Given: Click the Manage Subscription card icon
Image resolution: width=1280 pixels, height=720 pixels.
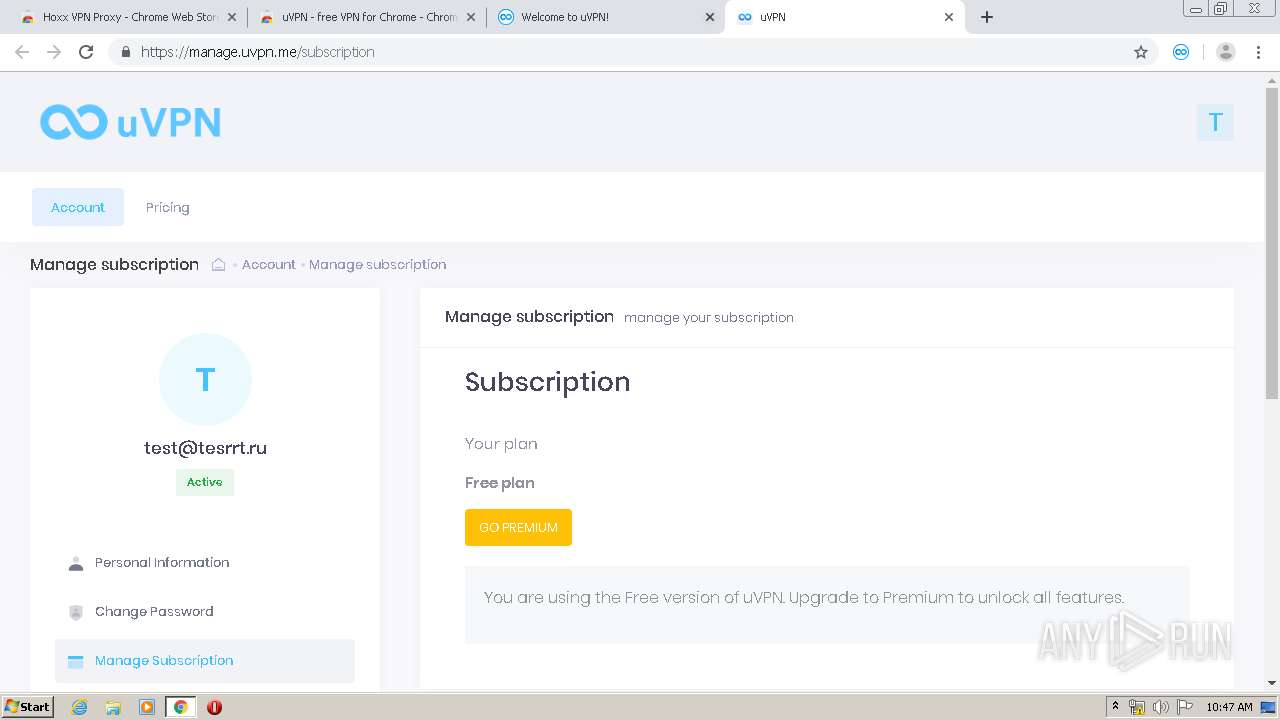Looking at the screenshot, I should coord(76,661).
